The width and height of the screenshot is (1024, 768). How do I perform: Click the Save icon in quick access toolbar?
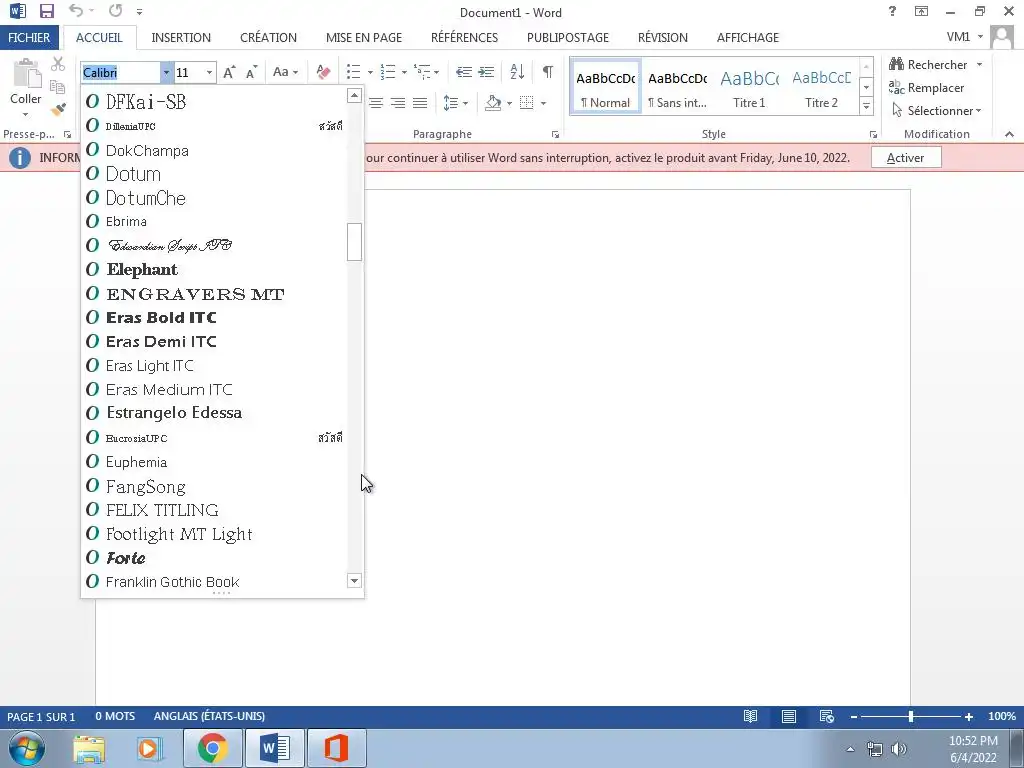click(x=46, y=11)
